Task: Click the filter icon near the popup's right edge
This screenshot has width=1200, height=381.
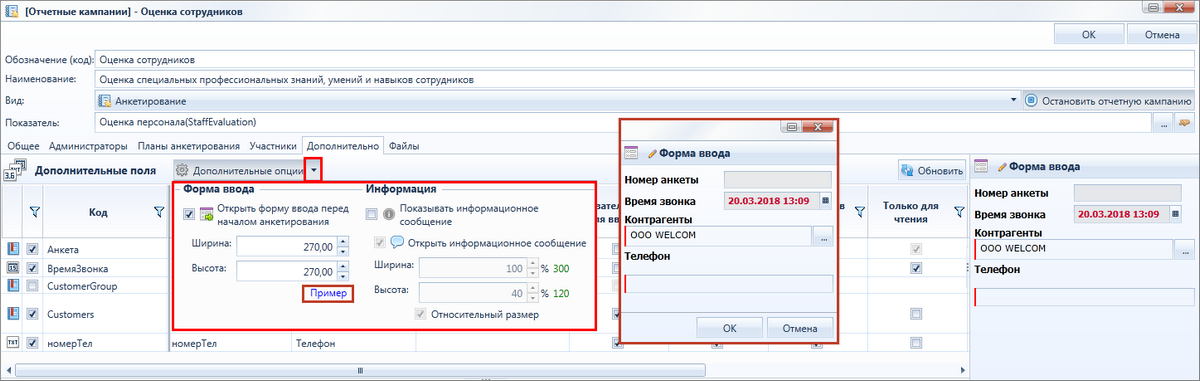Action: pos(859,211)
